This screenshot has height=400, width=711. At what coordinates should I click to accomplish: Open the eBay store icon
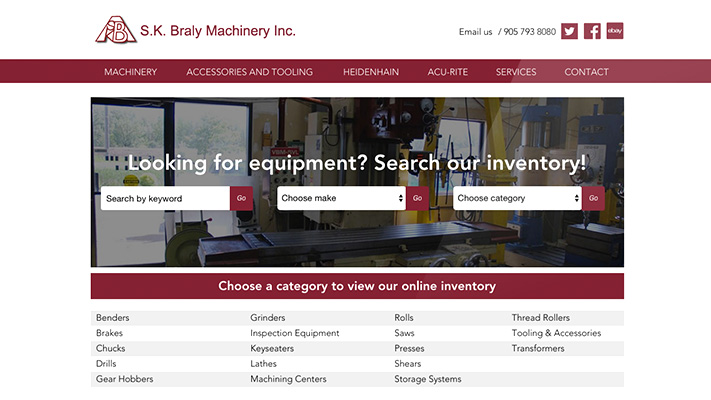(x=615, y=31)
